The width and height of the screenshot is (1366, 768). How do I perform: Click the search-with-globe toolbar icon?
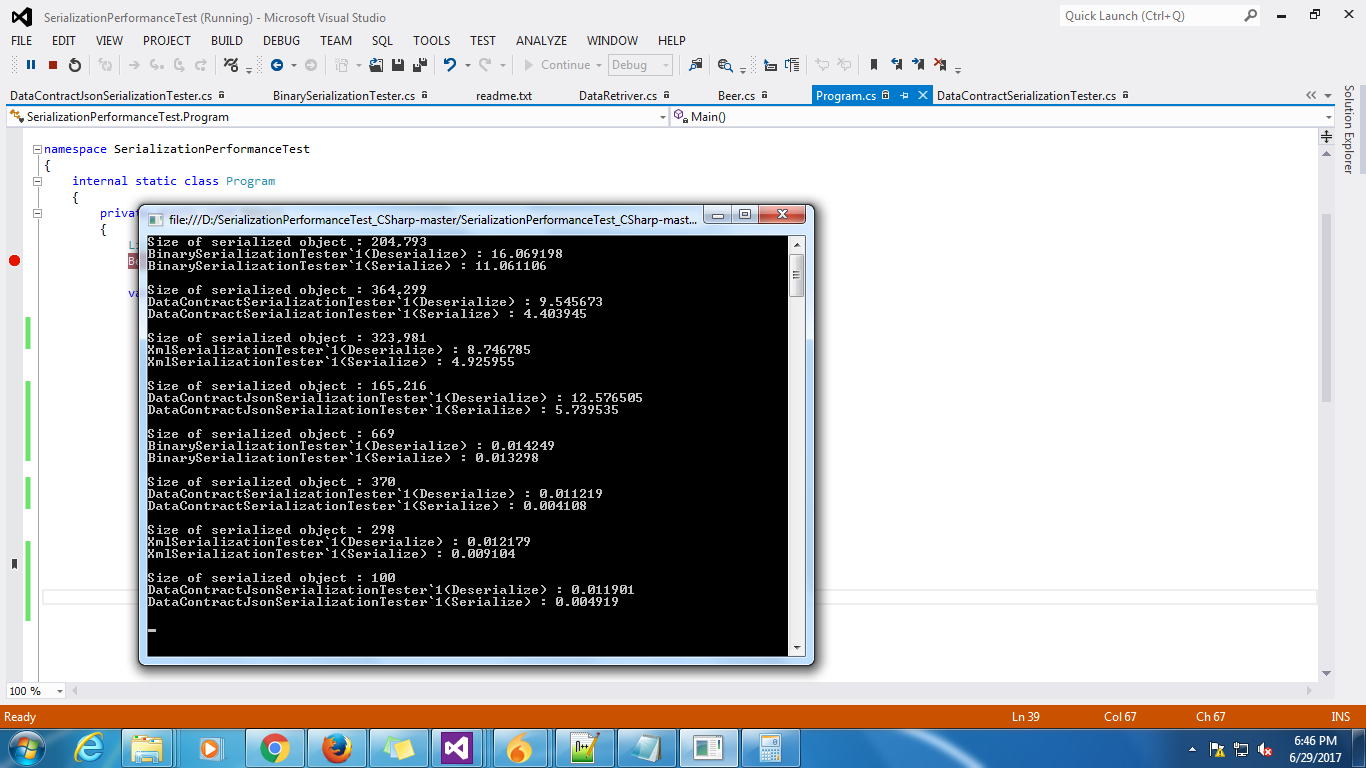tap(726, 65)
